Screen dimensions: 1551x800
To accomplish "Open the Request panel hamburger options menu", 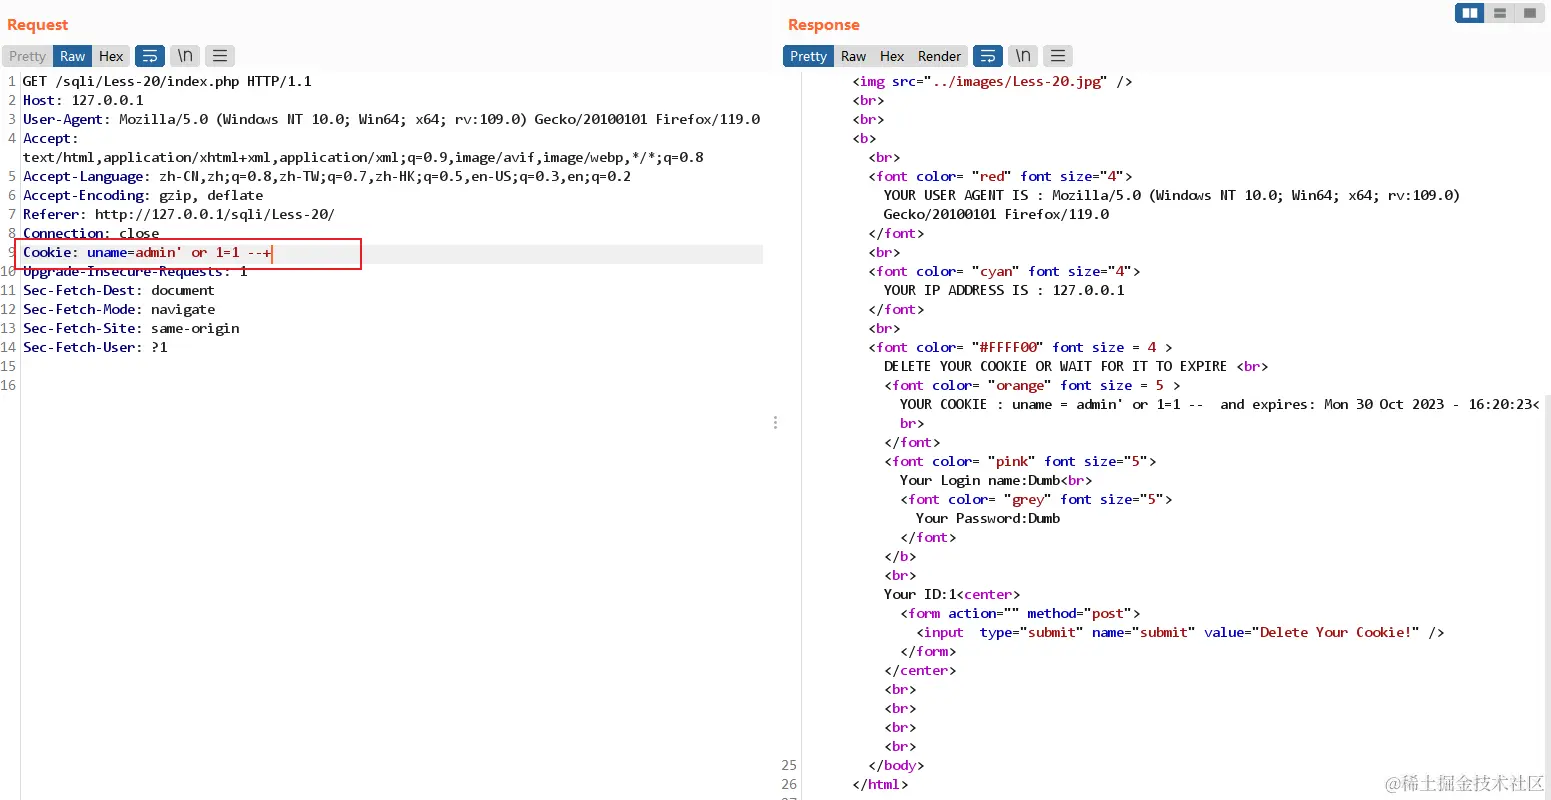I will click(x=220, y=56).
